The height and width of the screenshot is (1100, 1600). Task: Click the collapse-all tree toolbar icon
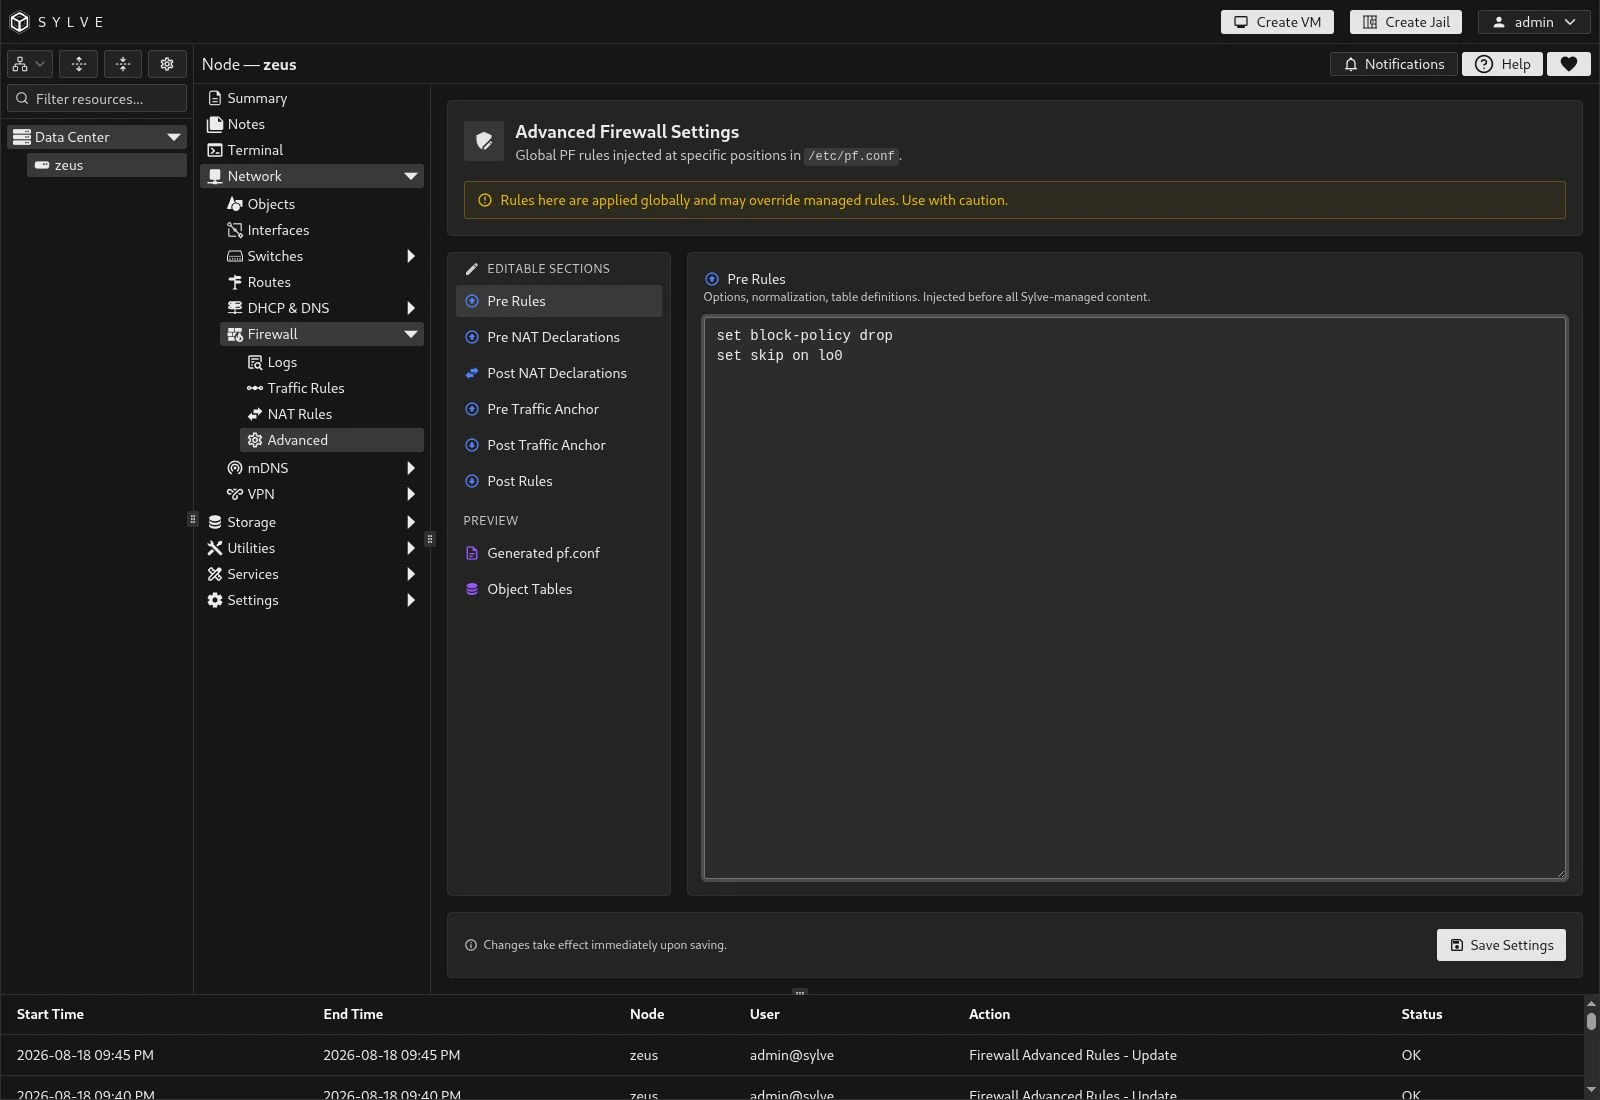123,64
